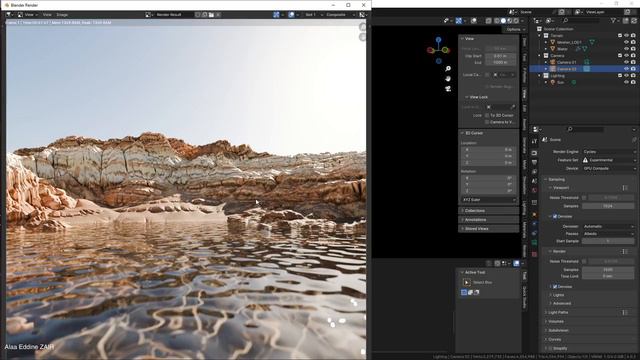
Task: Toggle camera view icon in the 3D viewport
Action: point(448,89)
